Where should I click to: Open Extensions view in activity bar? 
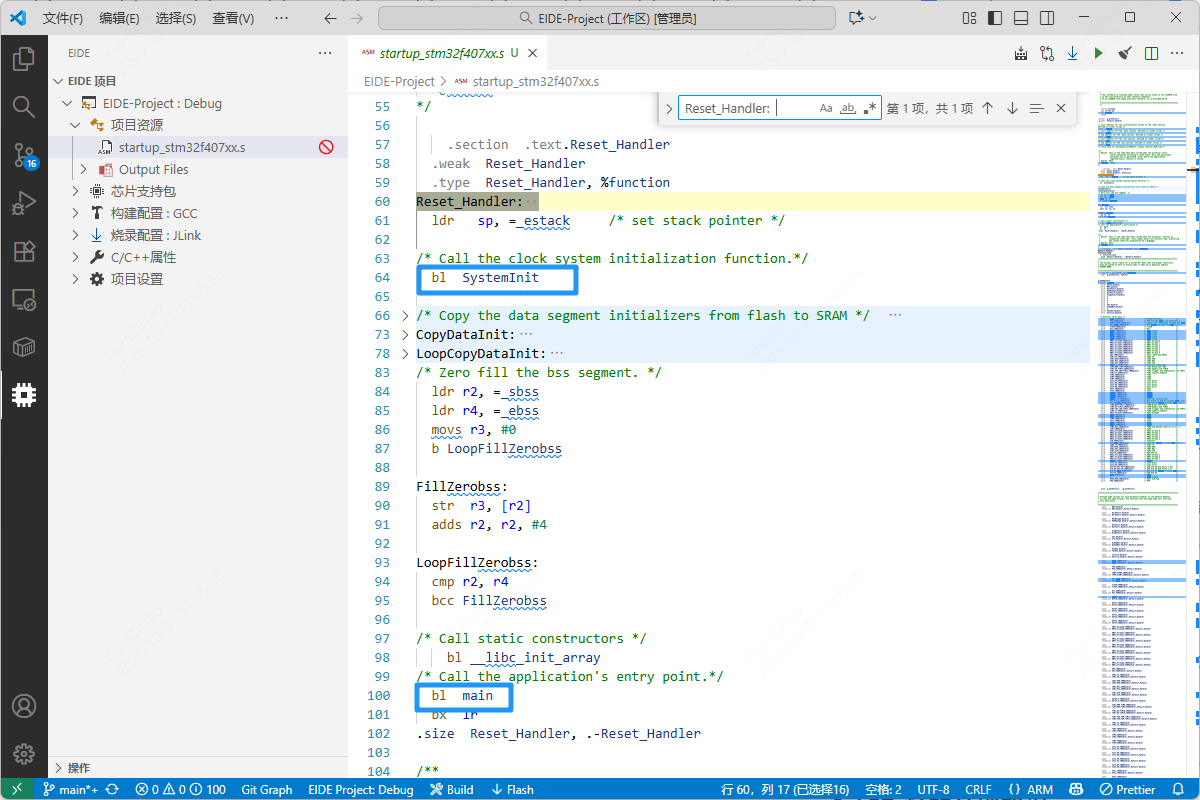23,251
